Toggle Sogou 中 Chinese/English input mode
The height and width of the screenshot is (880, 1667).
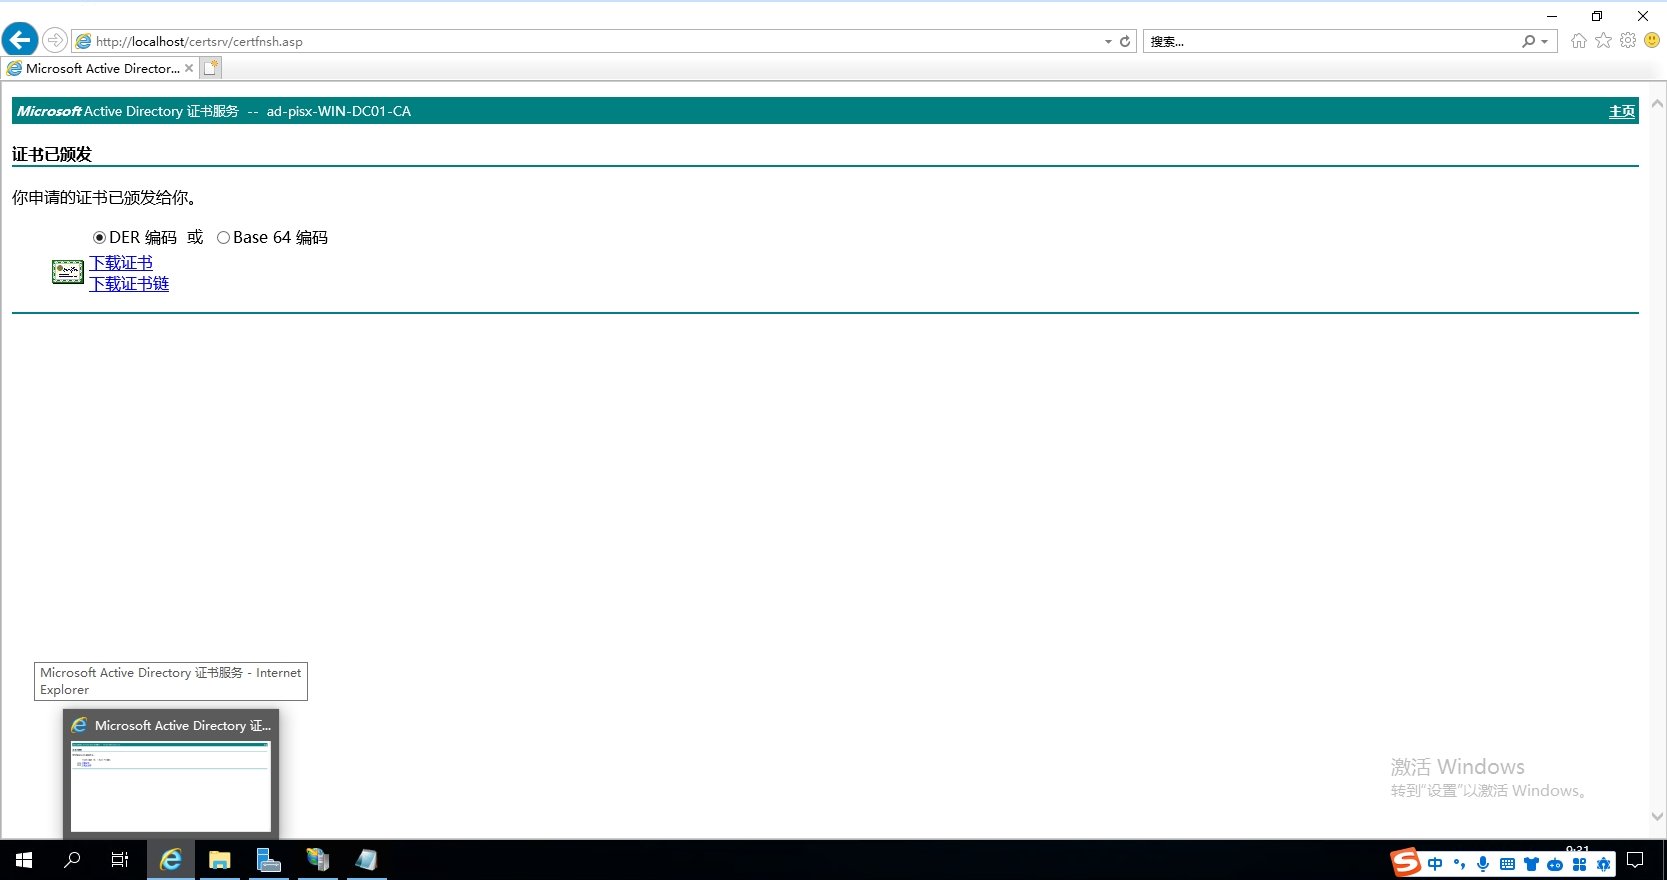pos(1435,864)
